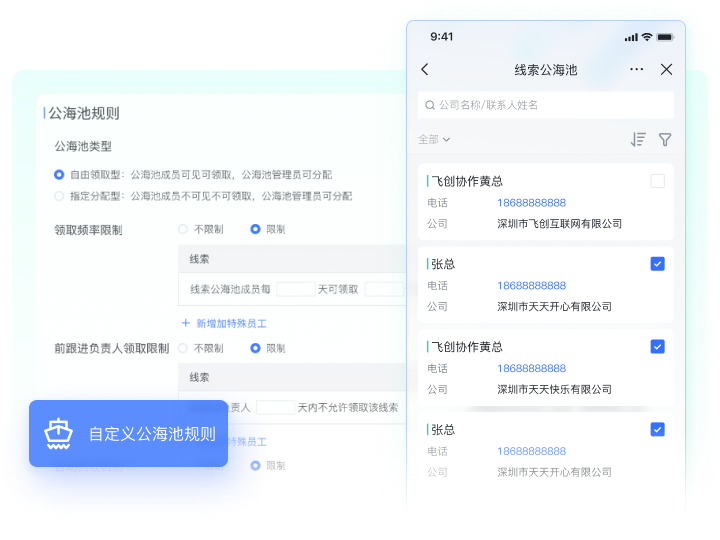Image resolution: width=720 pixels, height=540 pixels.
Task: Expand the 全部 dropdown
Action: pos(434,139)
